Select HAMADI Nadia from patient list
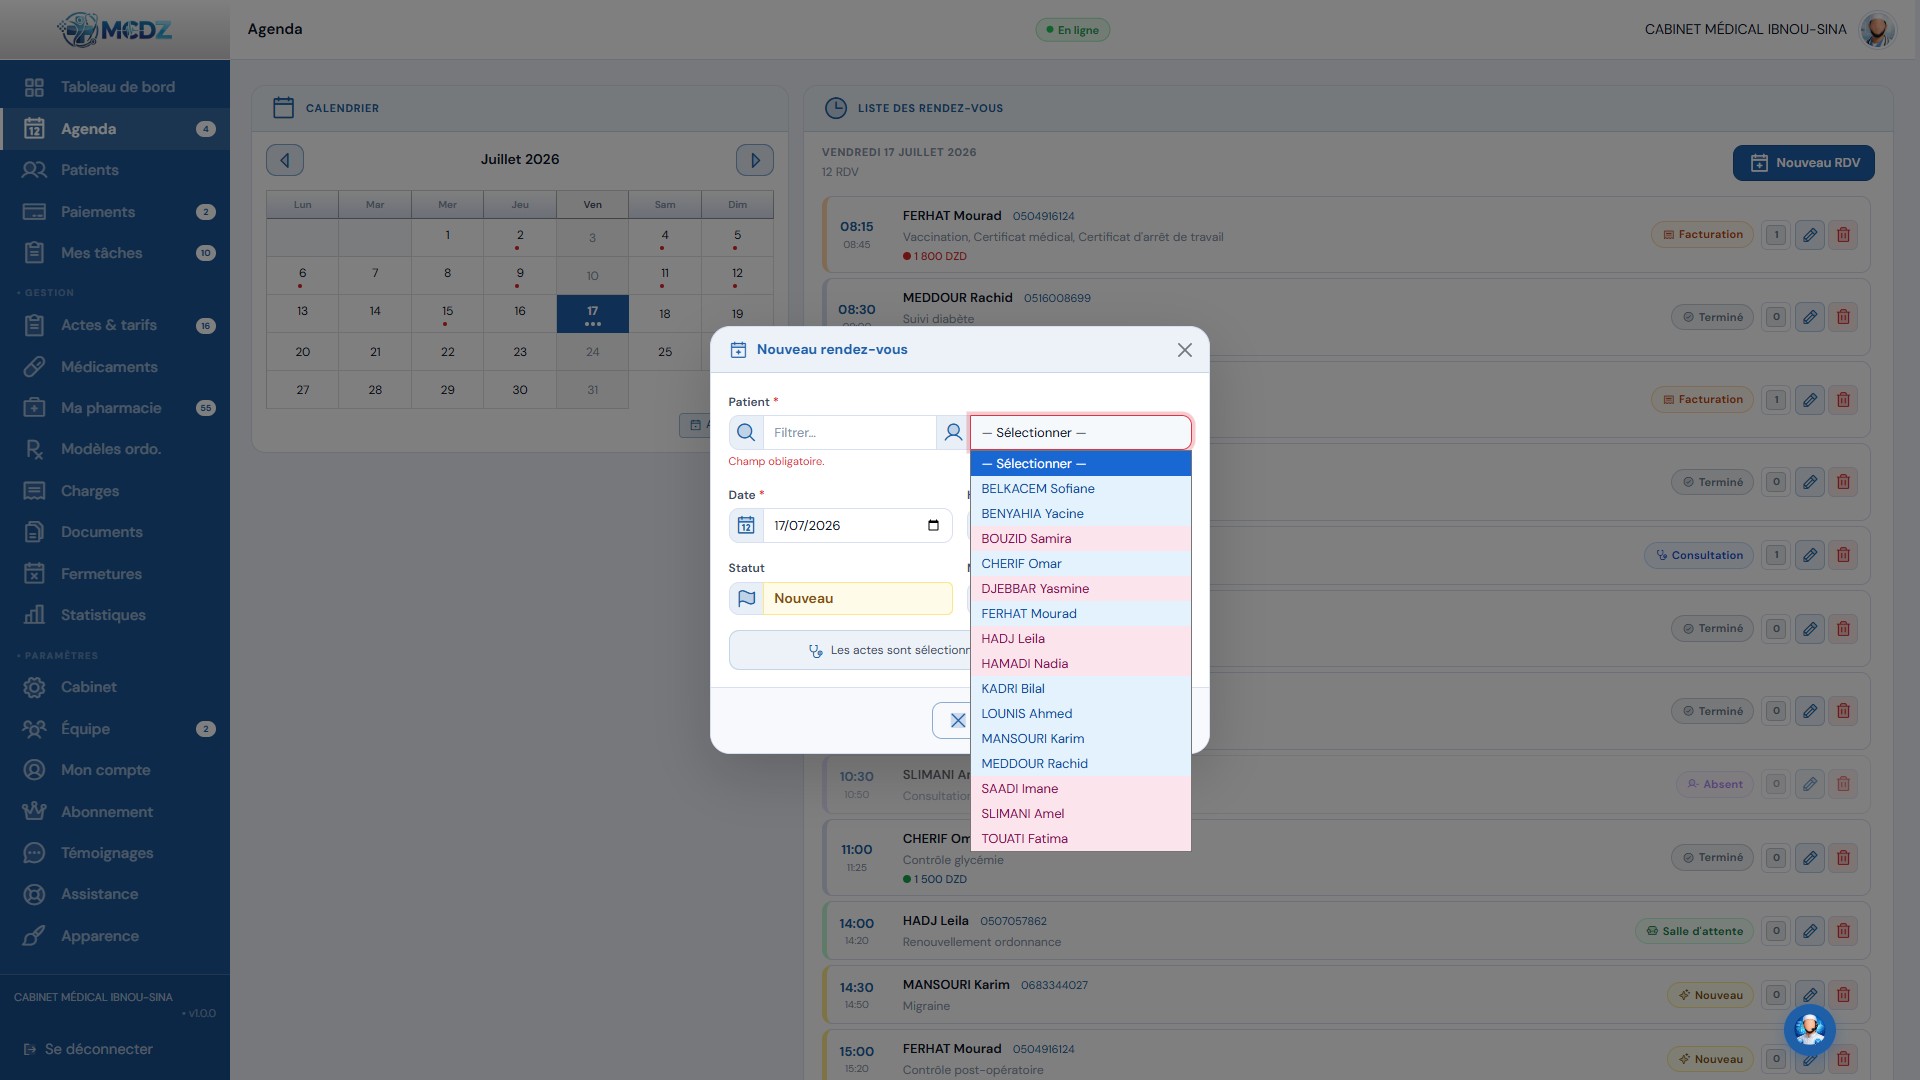Viewport: 1920px width, 1080px height. click(x=1081, y=664)
